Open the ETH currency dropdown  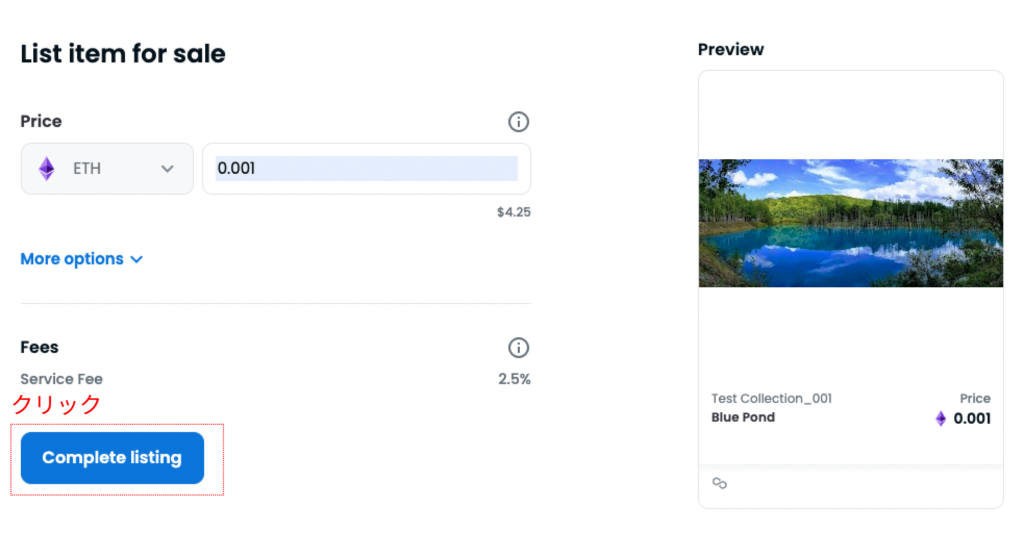click(107, 169)
